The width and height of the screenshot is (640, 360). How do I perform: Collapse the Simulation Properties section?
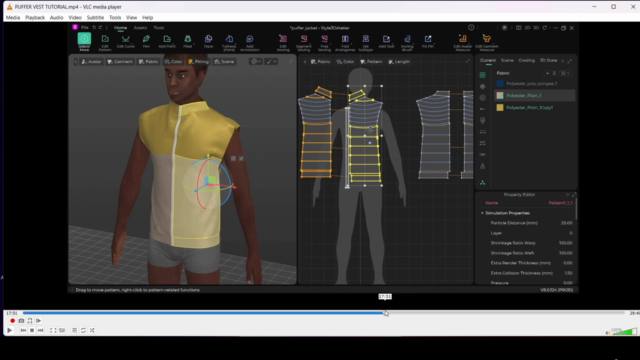pyautogui.click(x=482, y=213)
